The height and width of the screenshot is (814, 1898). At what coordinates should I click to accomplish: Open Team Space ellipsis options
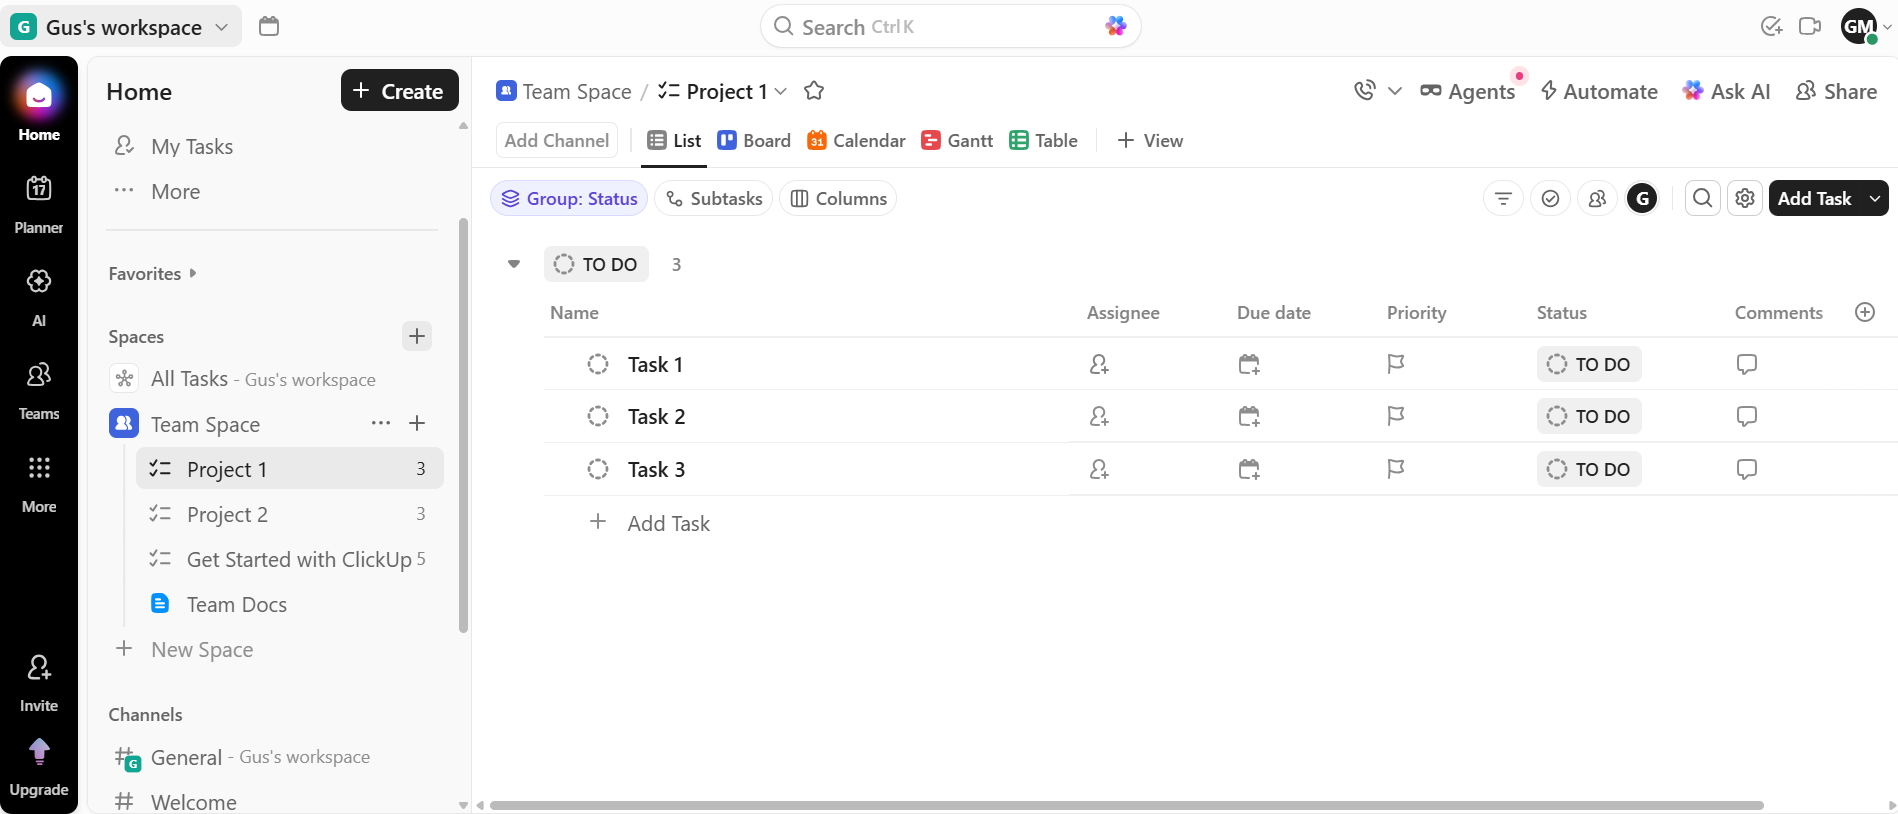click(x=381, y=423)
